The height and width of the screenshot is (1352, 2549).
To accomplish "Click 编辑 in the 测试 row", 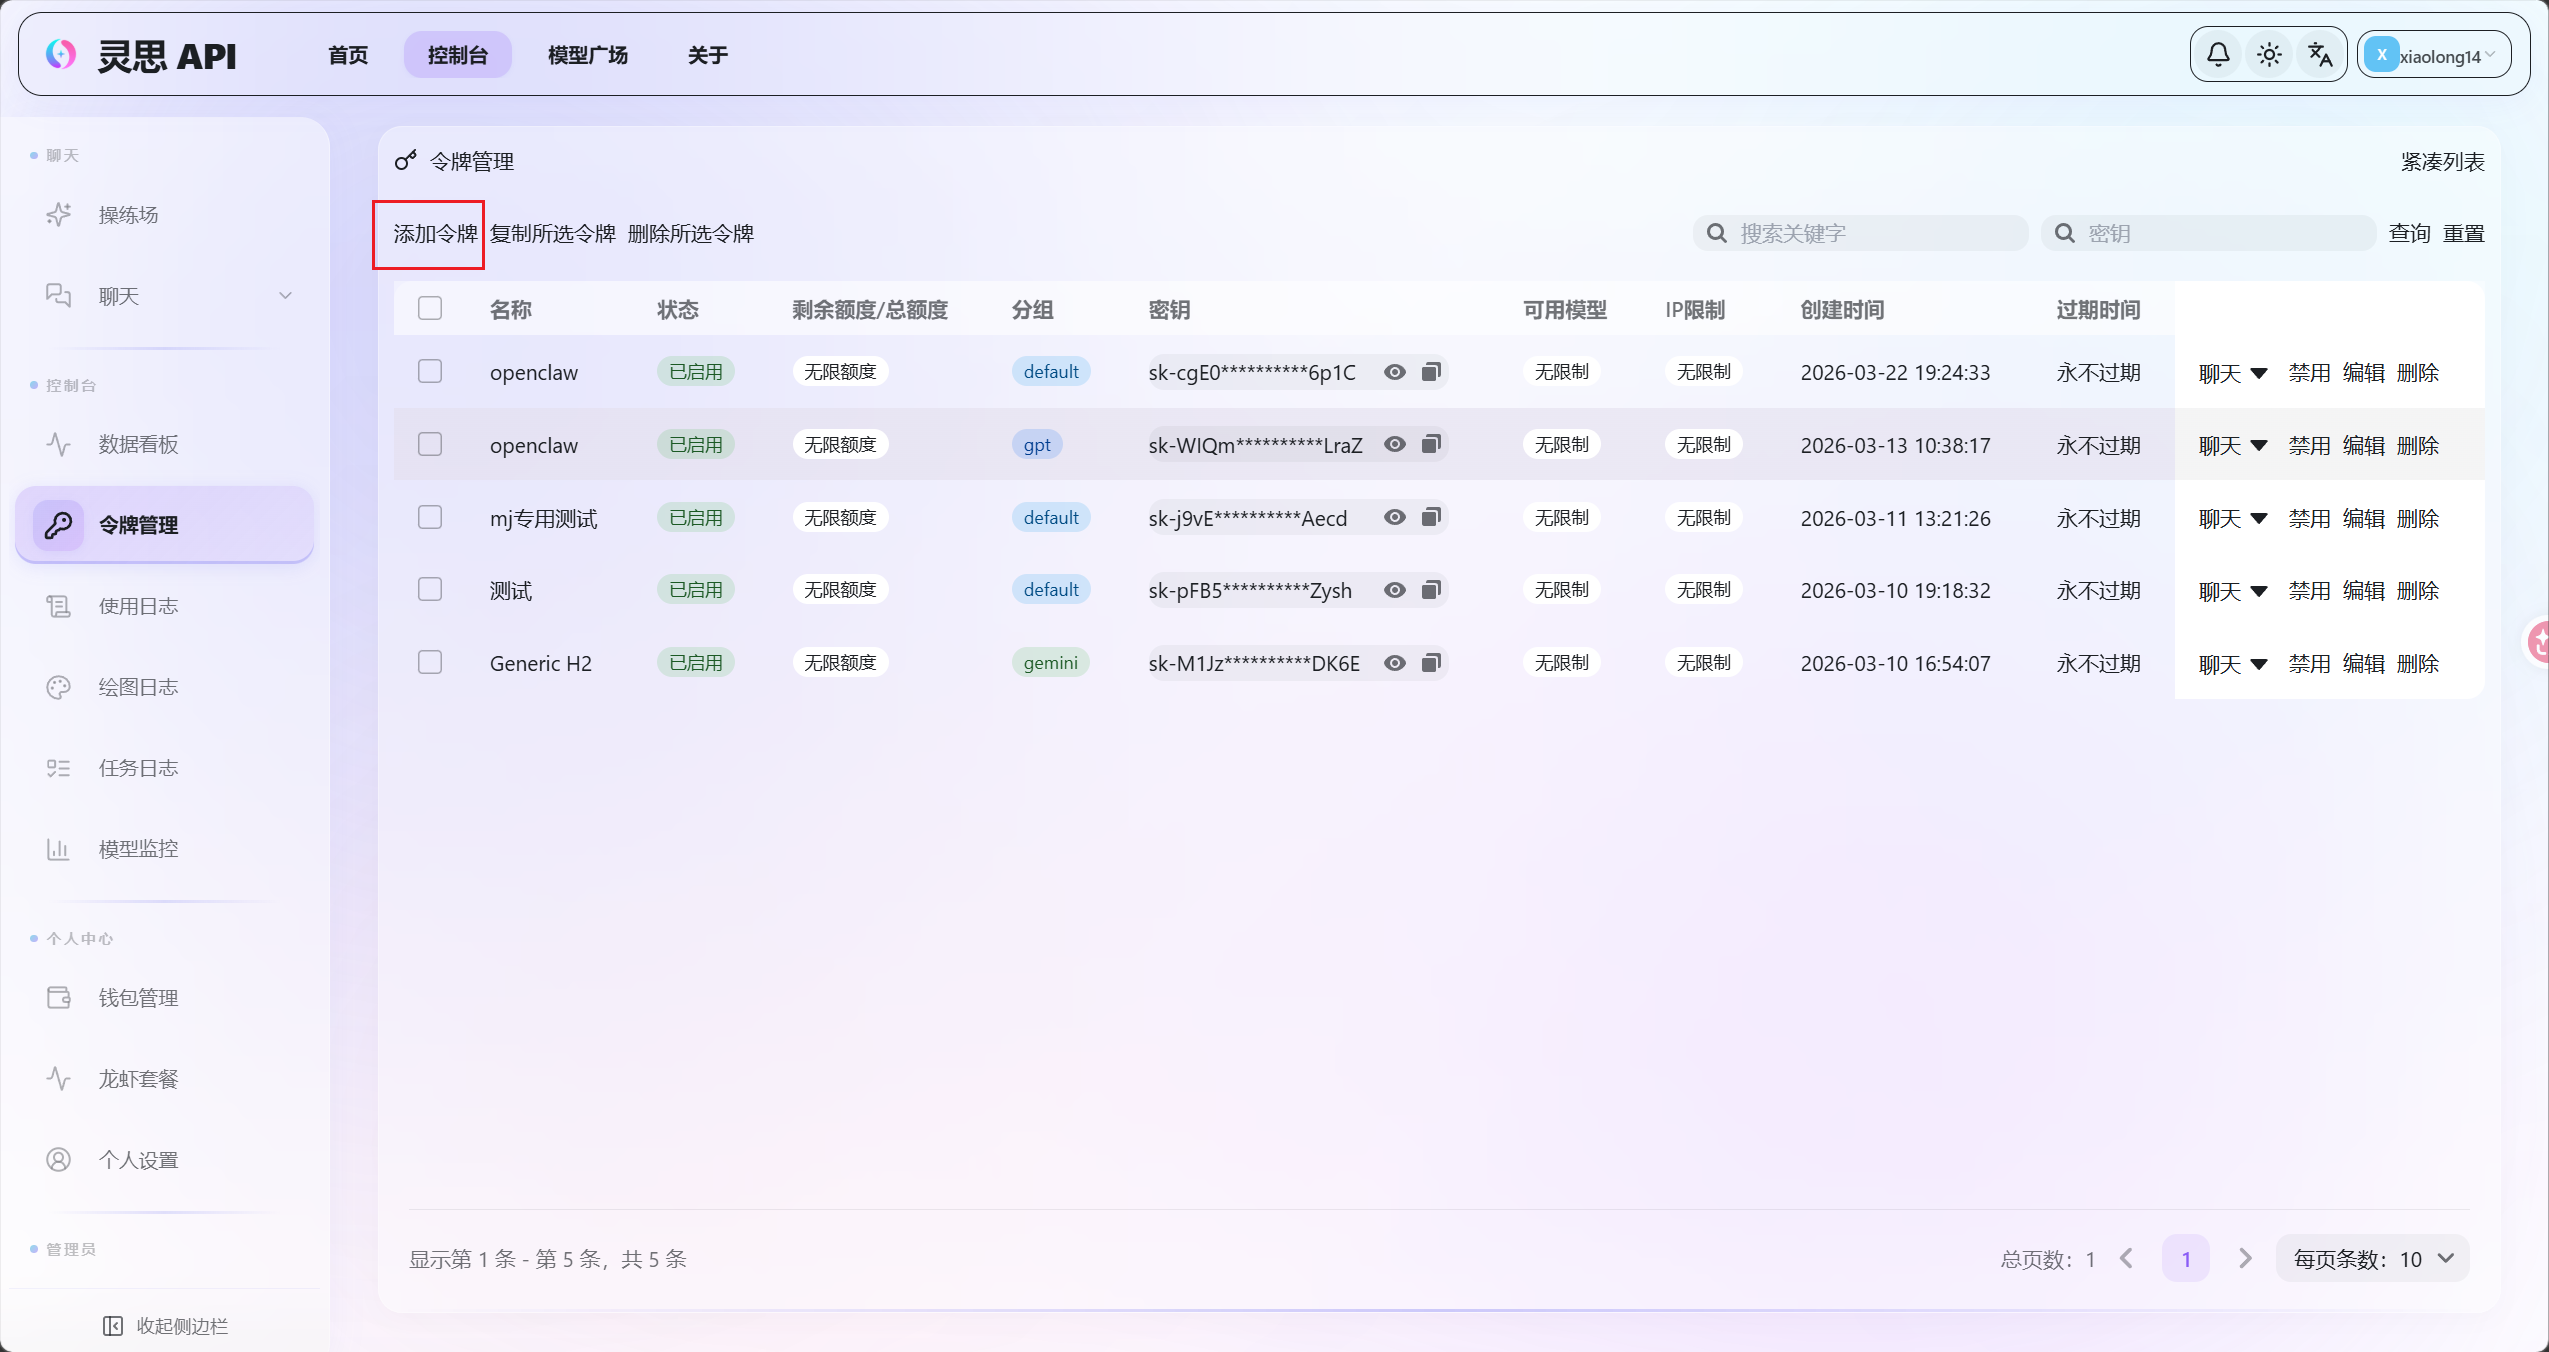I will (x=2364, y=591).
